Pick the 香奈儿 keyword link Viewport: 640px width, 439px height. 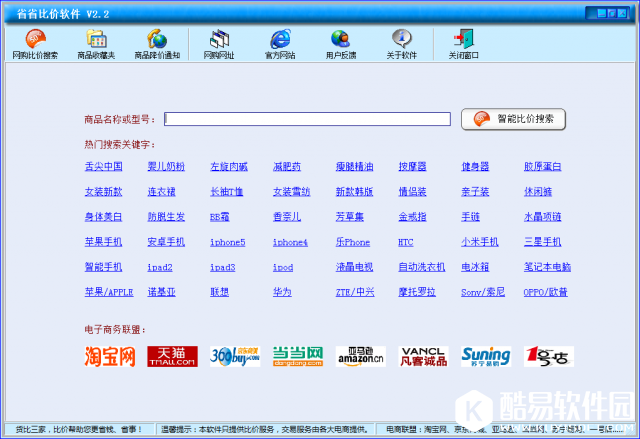pos(287,217)
